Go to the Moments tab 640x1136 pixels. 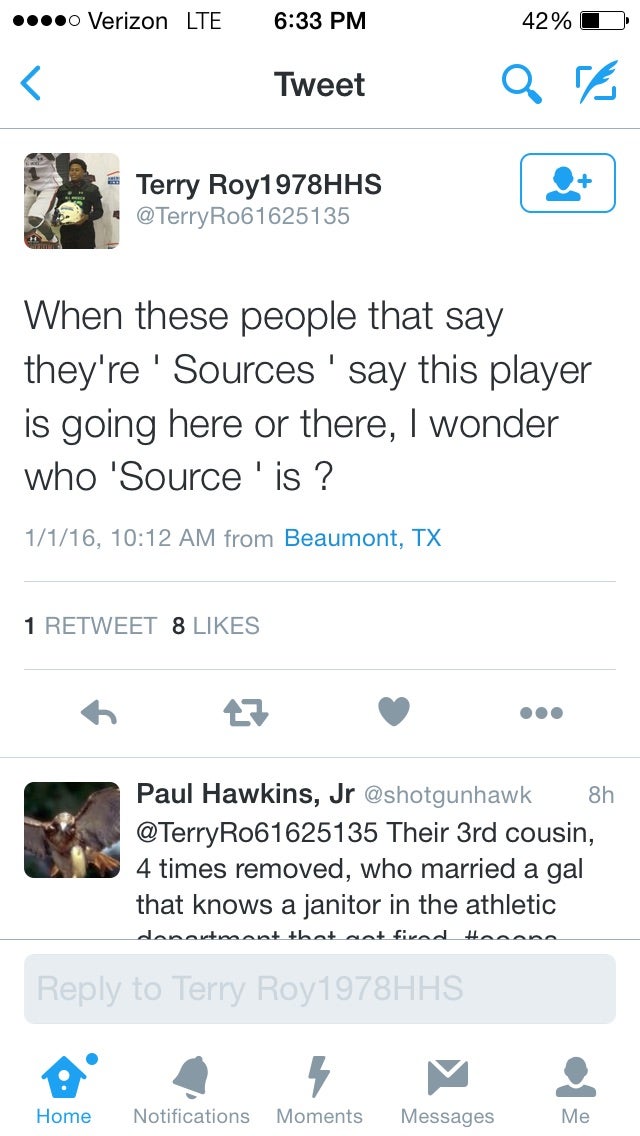(x=319, y=1089)
